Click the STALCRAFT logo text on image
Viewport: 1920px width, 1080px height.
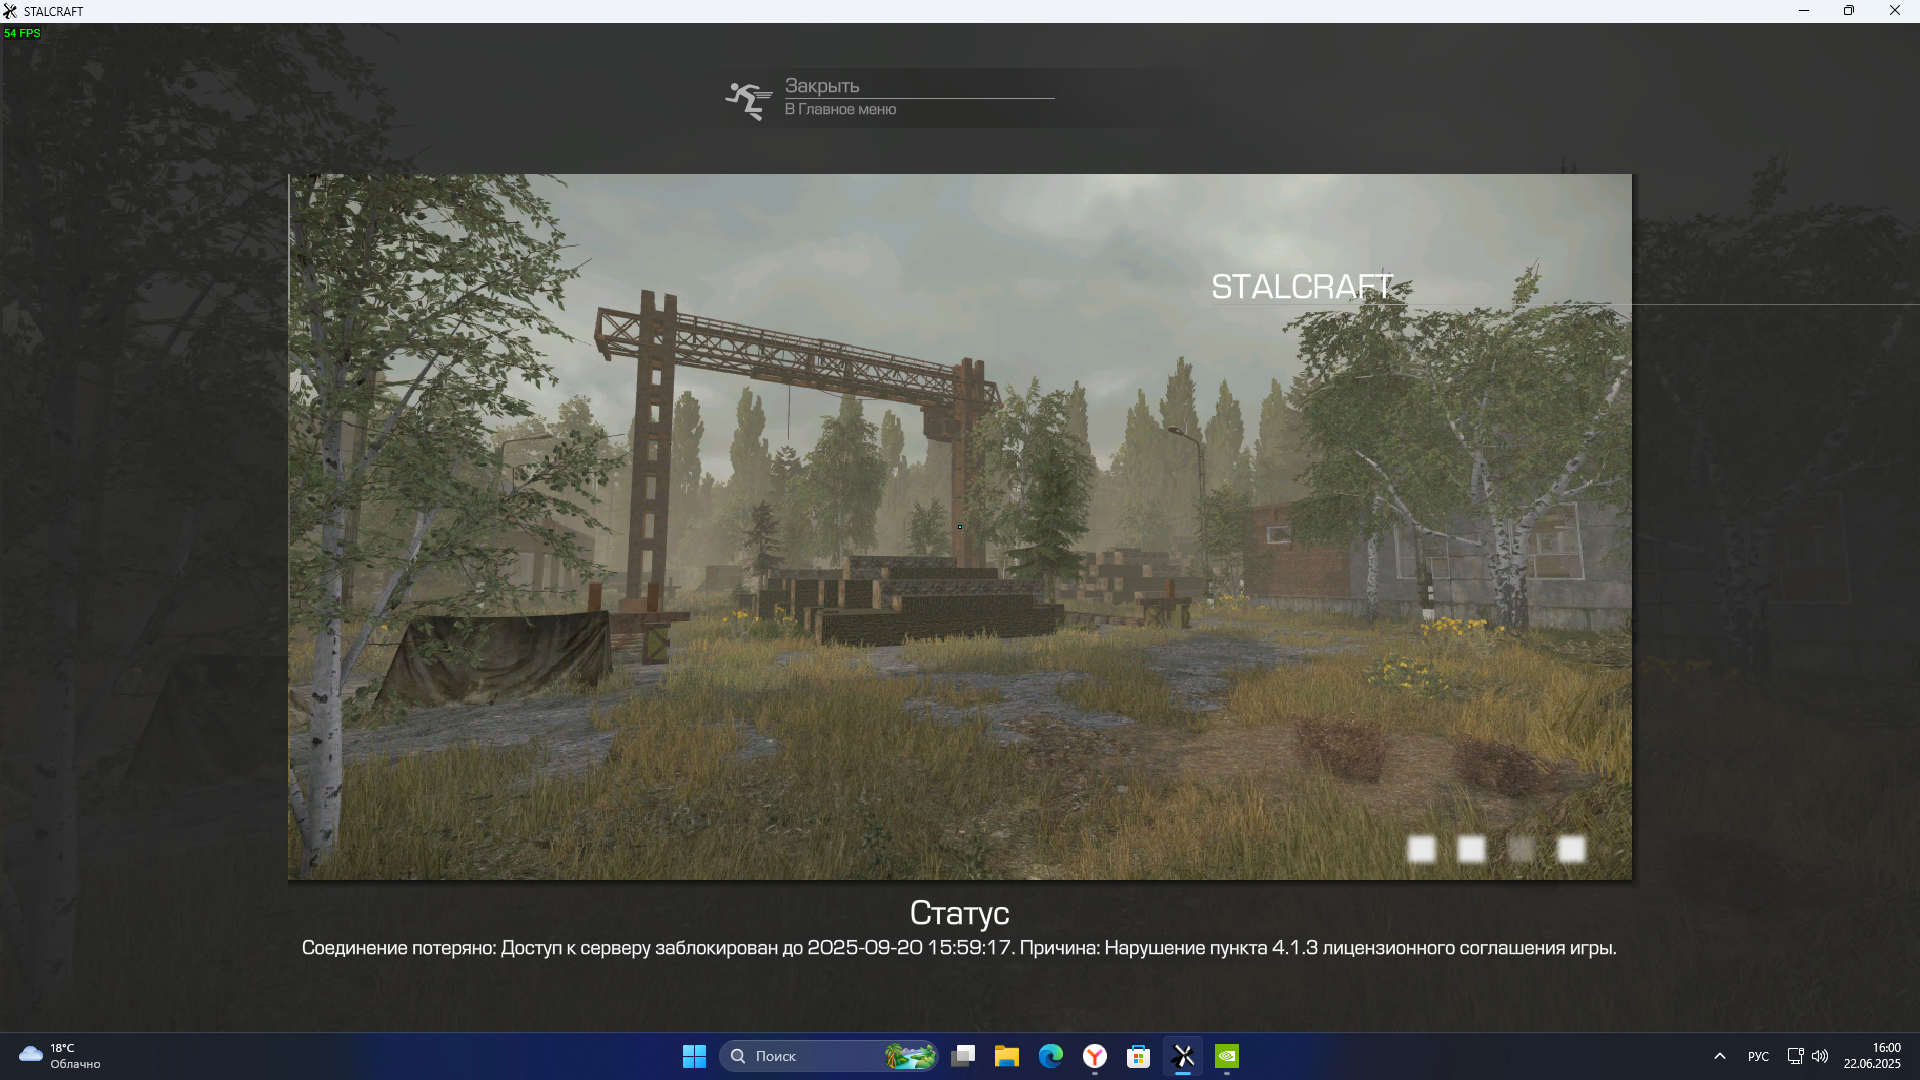(1301, 287)
